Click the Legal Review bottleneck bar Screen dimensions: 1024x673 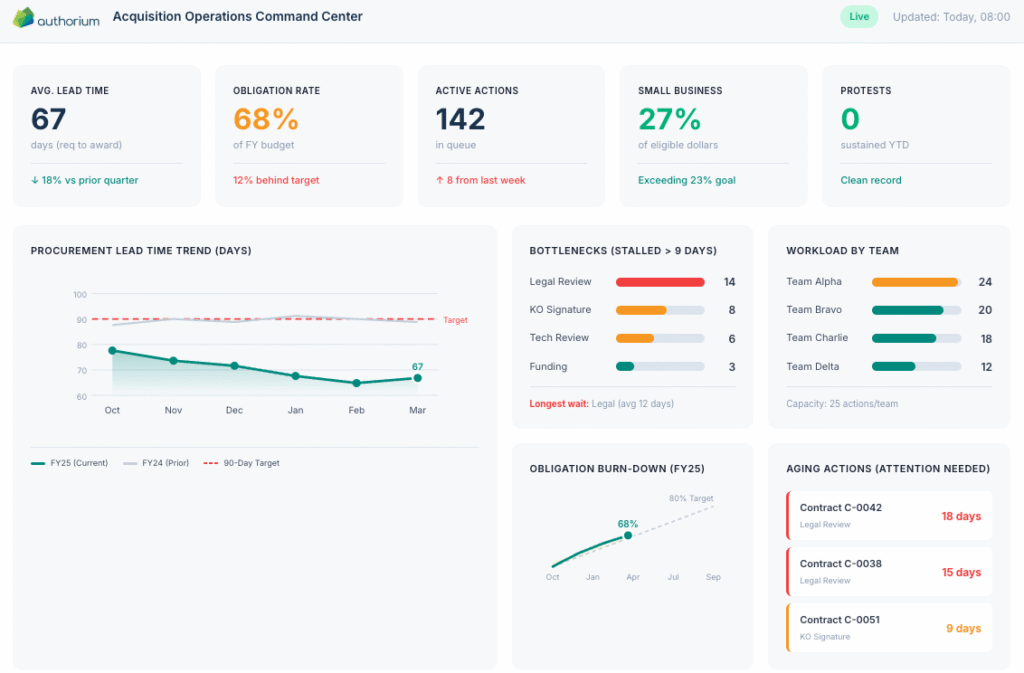(x=659, y=282)
